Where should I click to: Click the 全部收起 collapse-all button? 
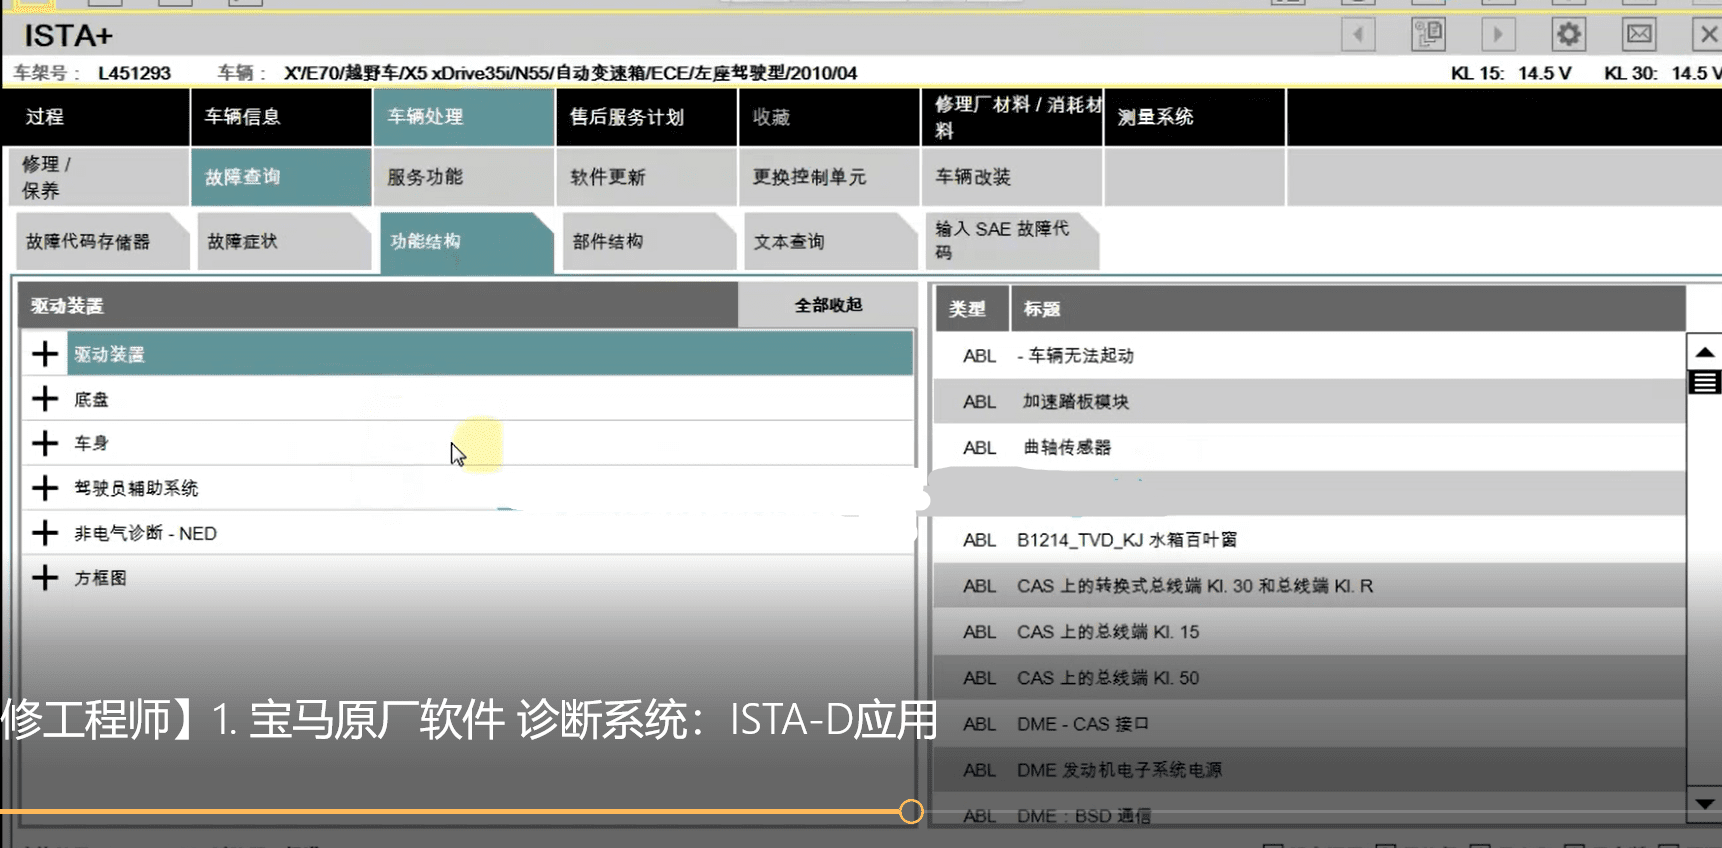pyautogui.click(x=828, y=305)
